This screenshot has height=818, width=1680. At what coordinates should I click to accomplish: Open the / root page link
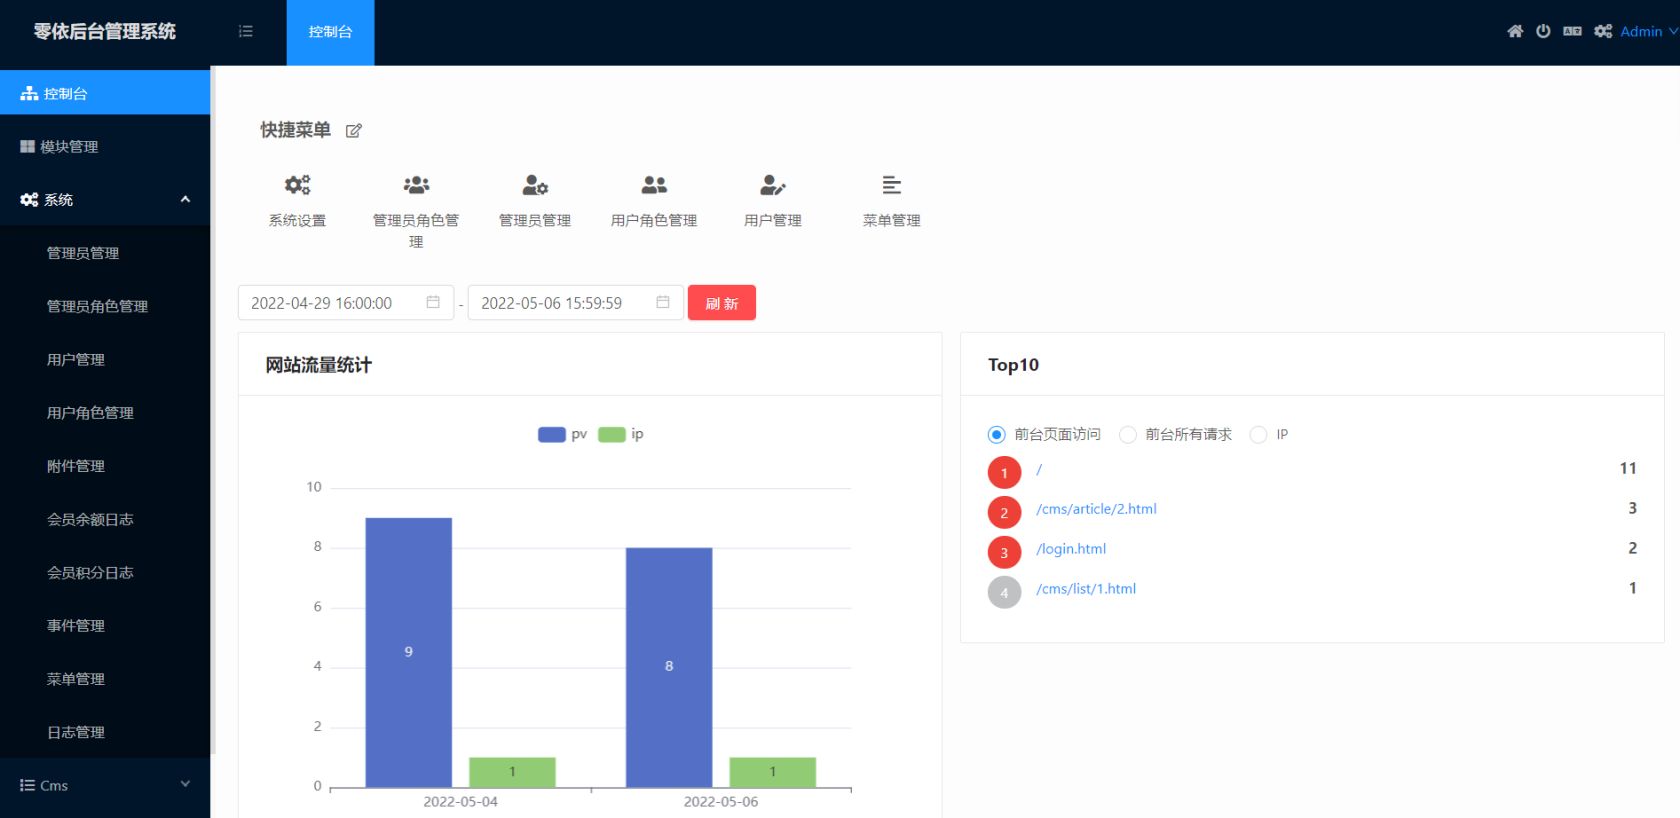tap(1039, 469)
